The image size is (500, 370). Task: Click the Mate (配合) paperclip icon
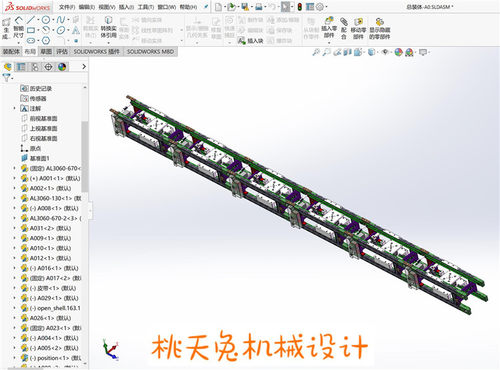[x=344, y=22]
